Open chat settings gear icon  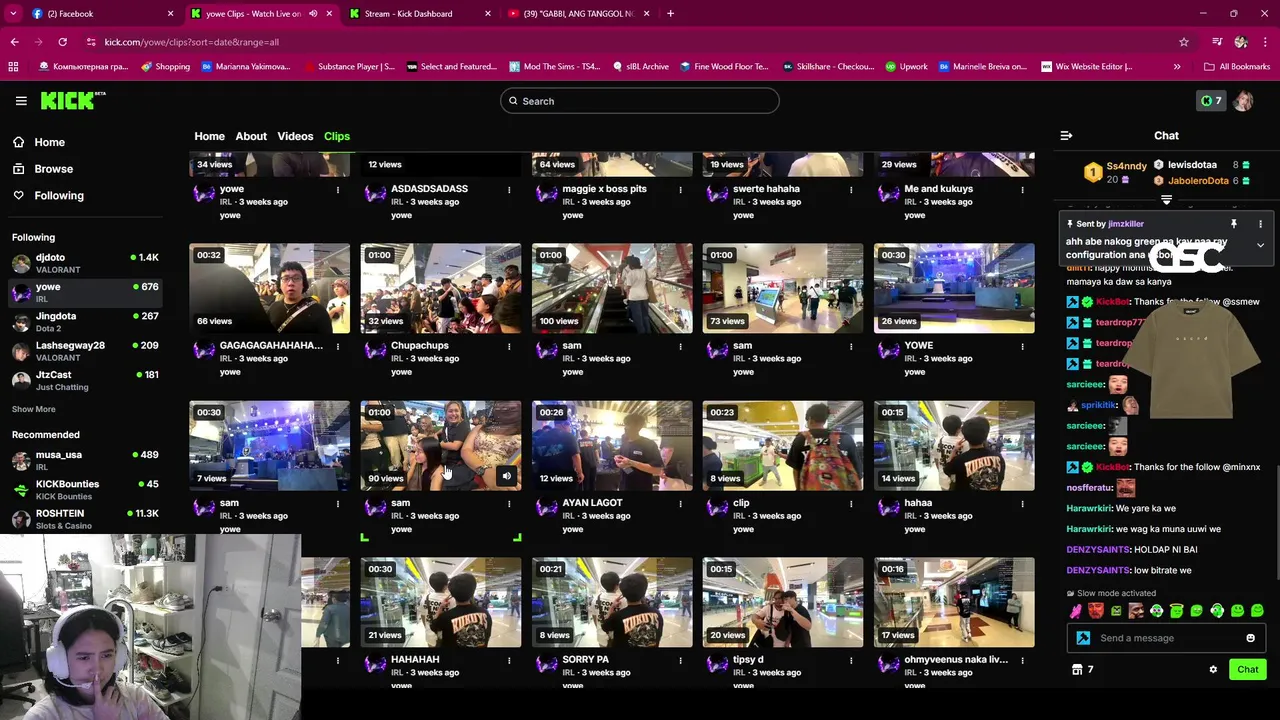1213,670
